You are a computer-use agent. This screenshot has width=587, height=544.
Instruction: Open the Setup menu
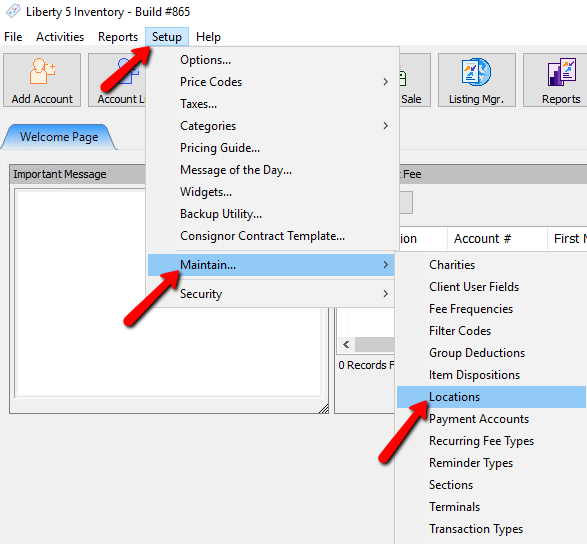[167, 37]
